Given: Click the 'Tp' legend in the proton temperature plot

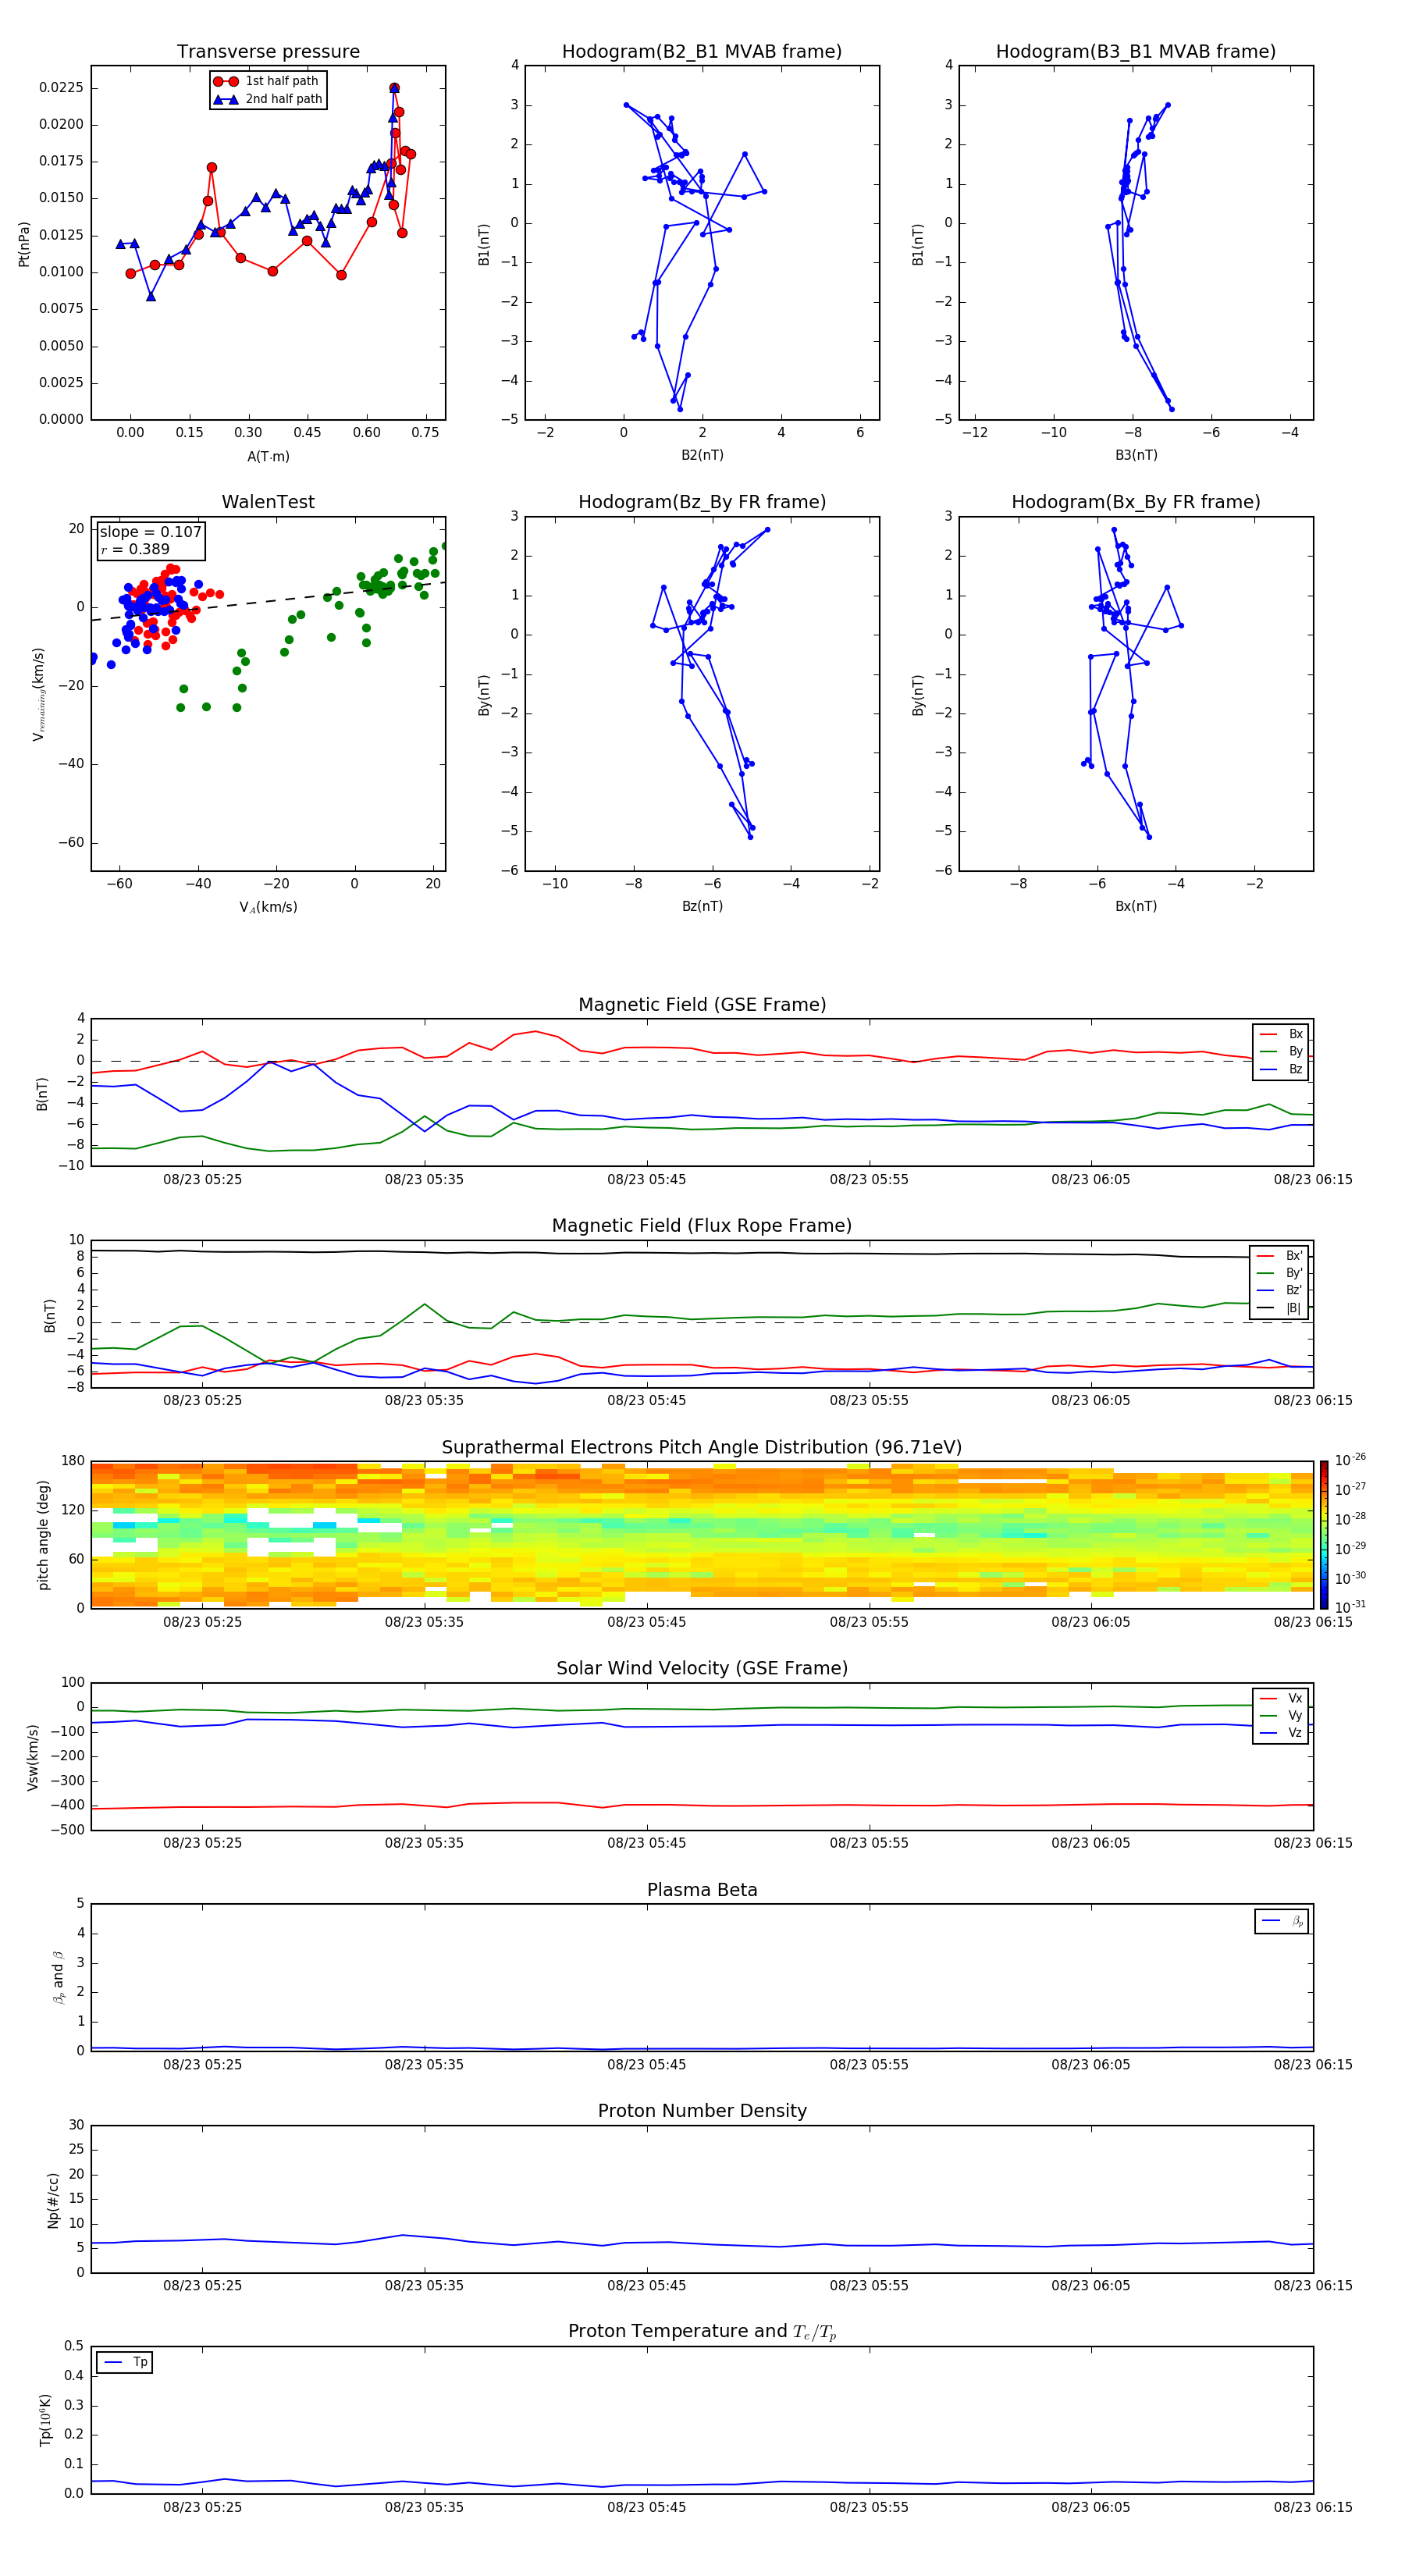Looking at the screenshot, I should pos(124,2362).
